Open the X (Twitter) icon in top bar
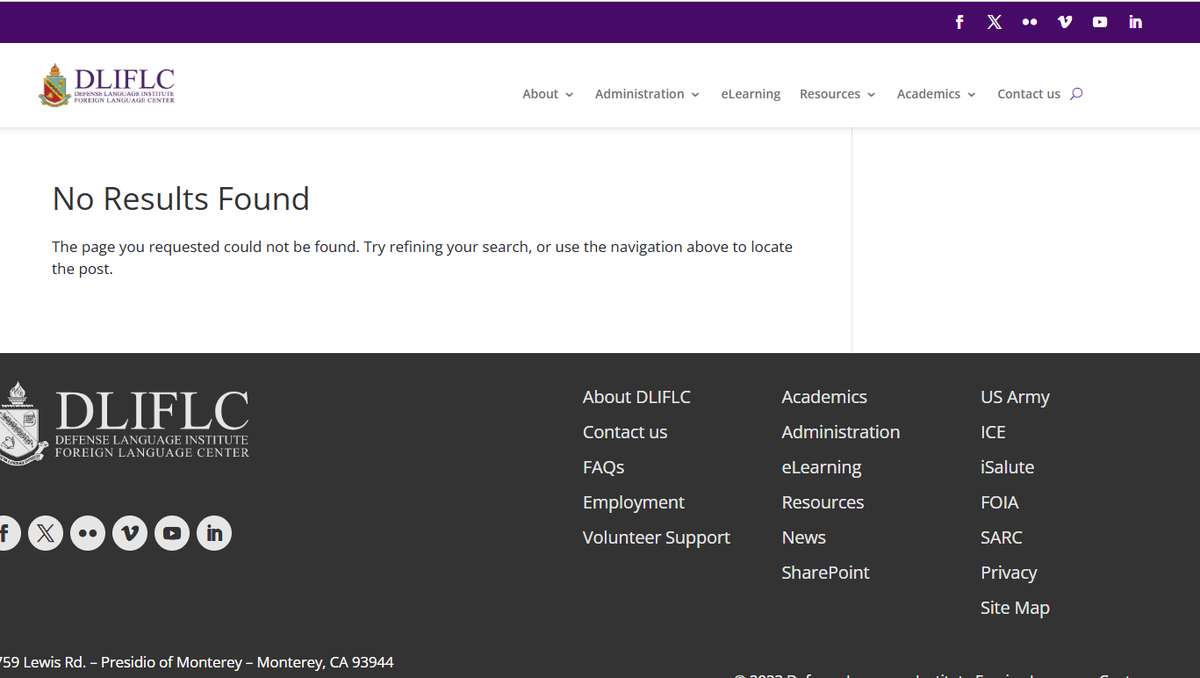 pos(994,22)
